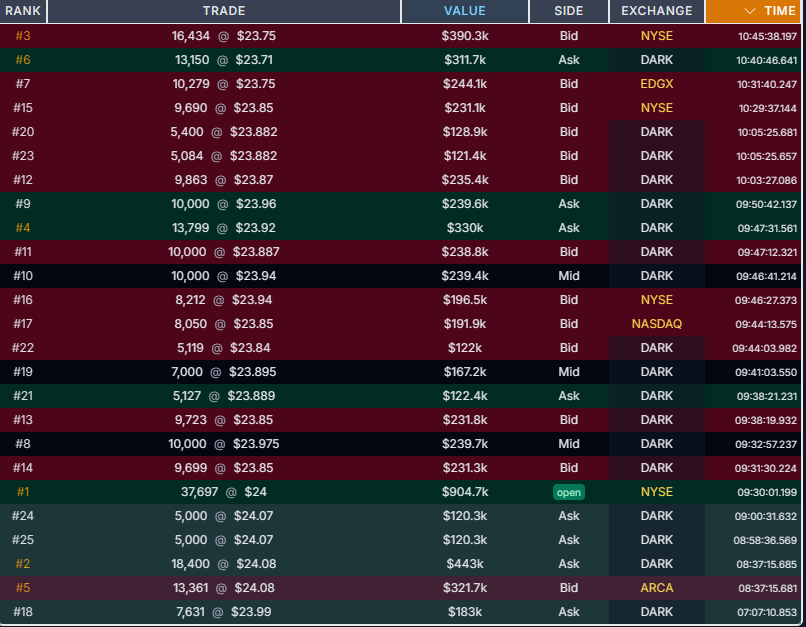Select rank #3 cell

pos(23,36)
